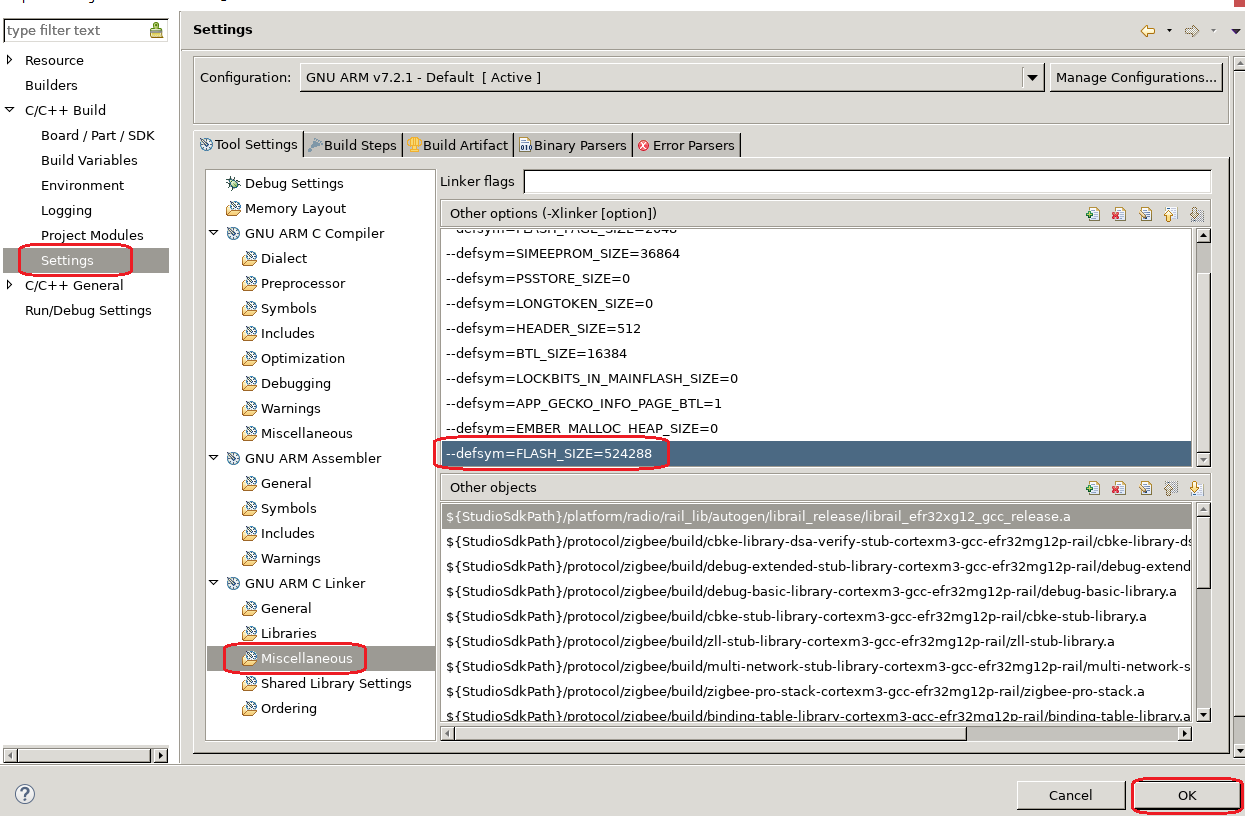Switch to the Build Artifact tab

[457, 145]
